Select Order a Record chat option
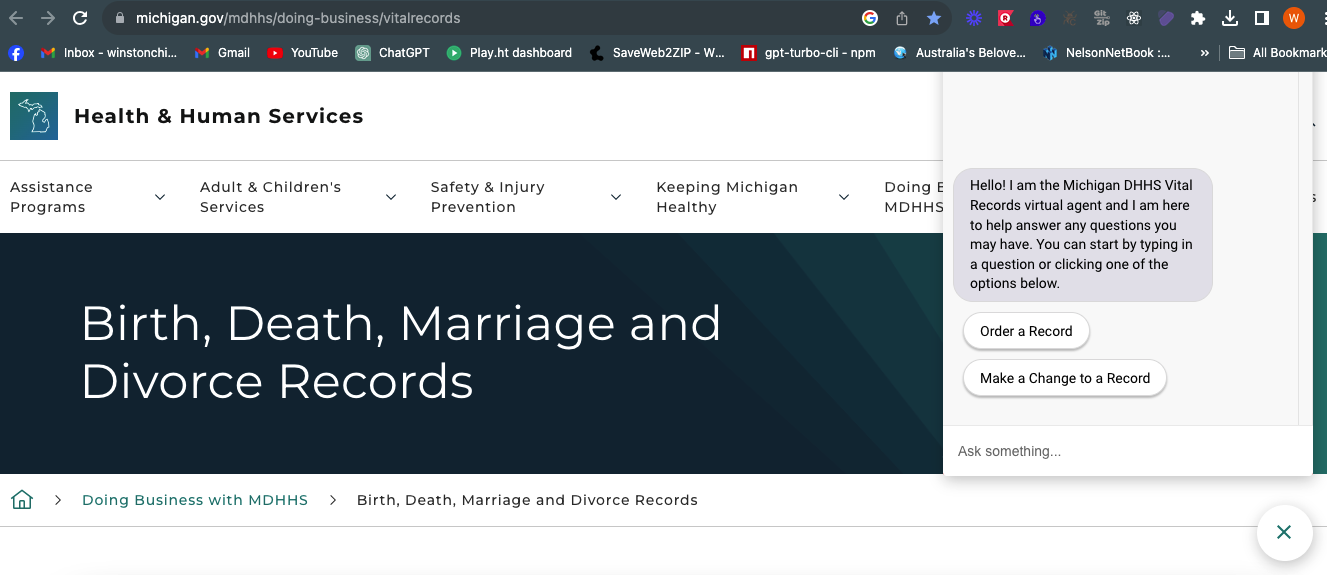 pyautogui.click(x=1026, y=331)
